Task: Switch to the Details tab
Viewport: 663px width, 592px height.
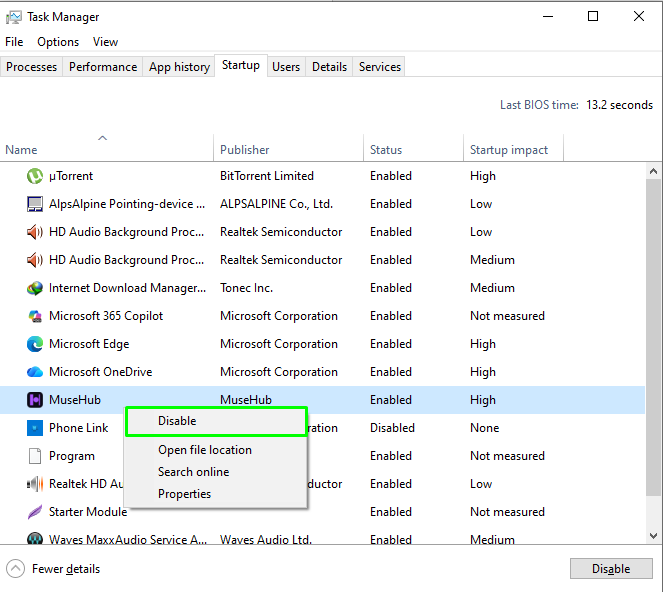Action: click(329, 67)
